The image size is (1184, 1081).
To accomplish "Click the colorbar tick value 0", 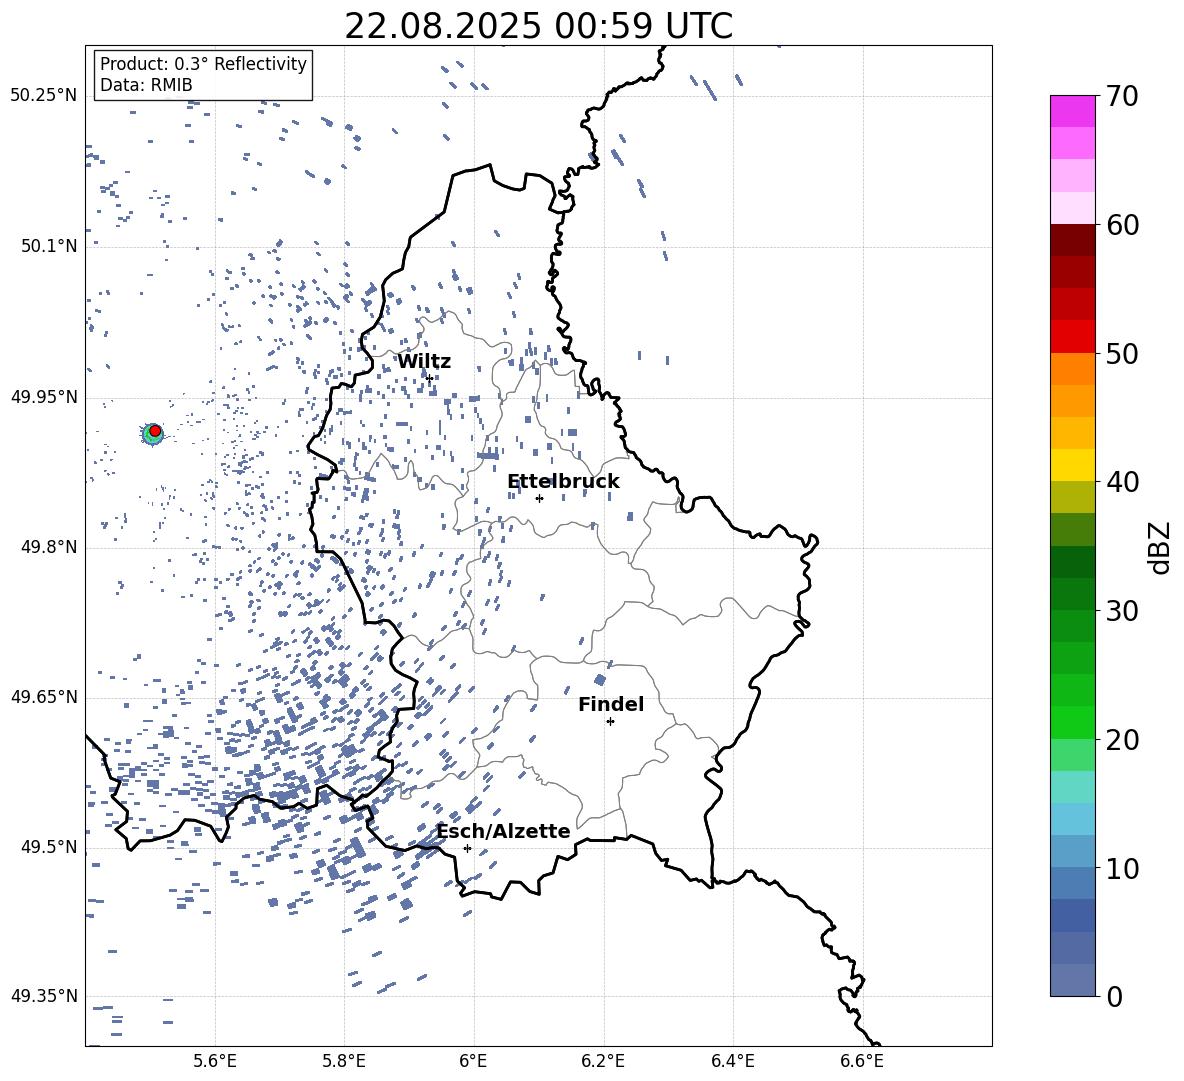I will tap(1115, 996).
